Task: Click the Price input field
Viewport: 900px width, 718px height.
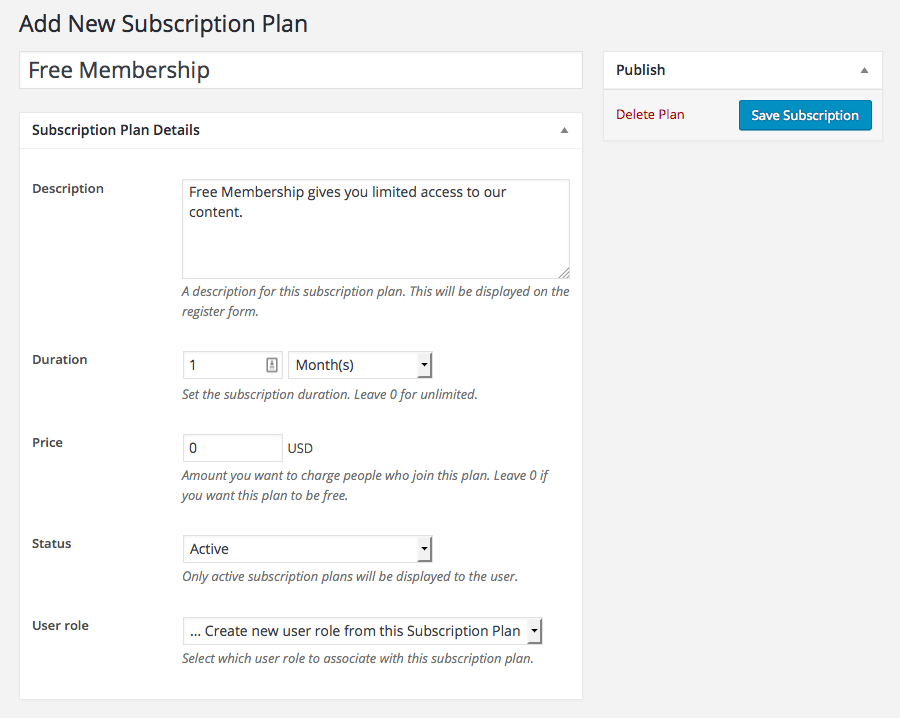Action: click(x=232, y=448)
